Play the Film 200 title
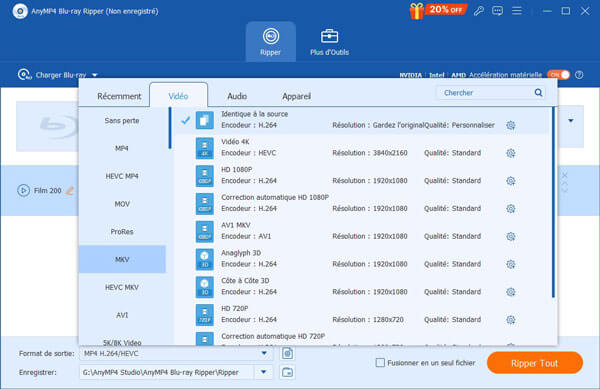 point(23,190)
